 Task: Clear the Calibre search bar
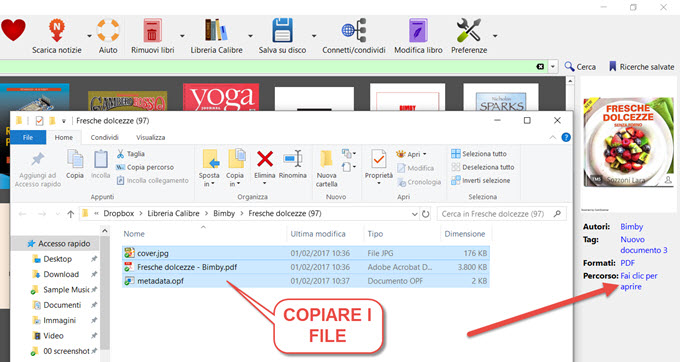[x=540, y=67]
